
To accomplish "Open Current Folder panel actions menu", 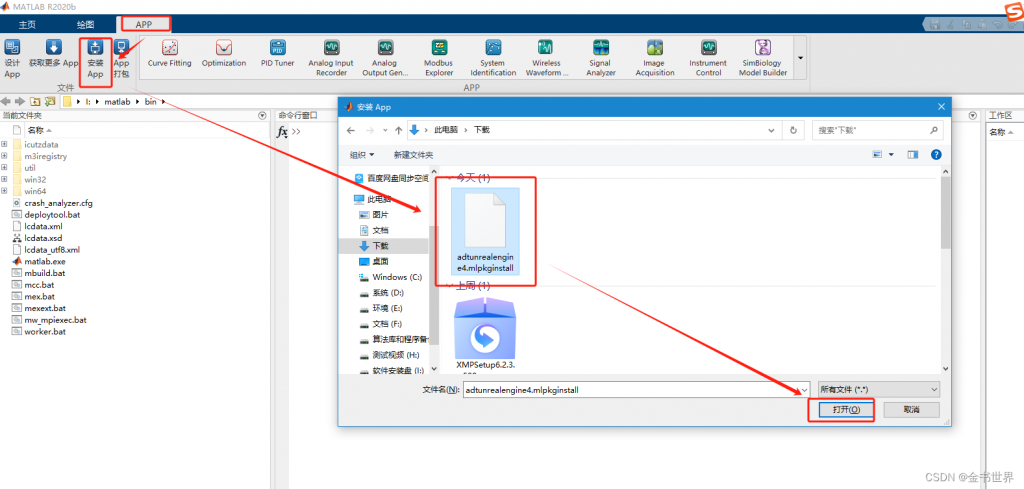I will point(263,116).
